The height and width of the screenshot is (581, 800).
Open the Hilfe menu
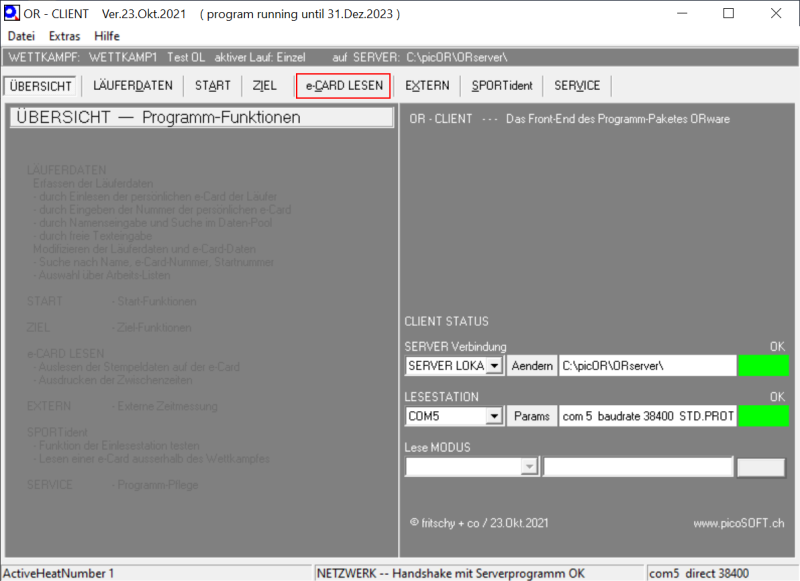(x=107, y=35)
